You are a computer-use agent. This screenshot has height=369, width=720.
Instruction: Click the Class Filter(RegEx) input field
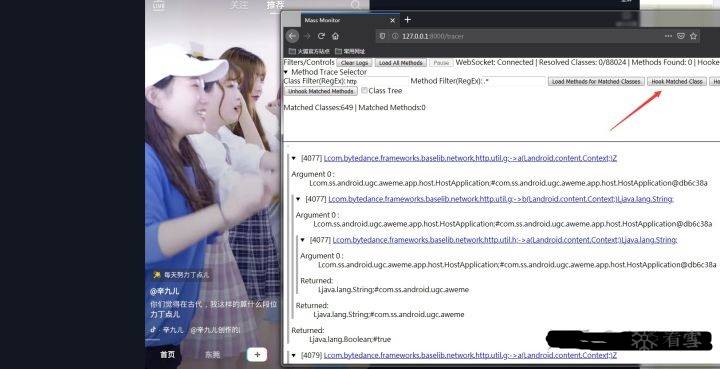377,81
